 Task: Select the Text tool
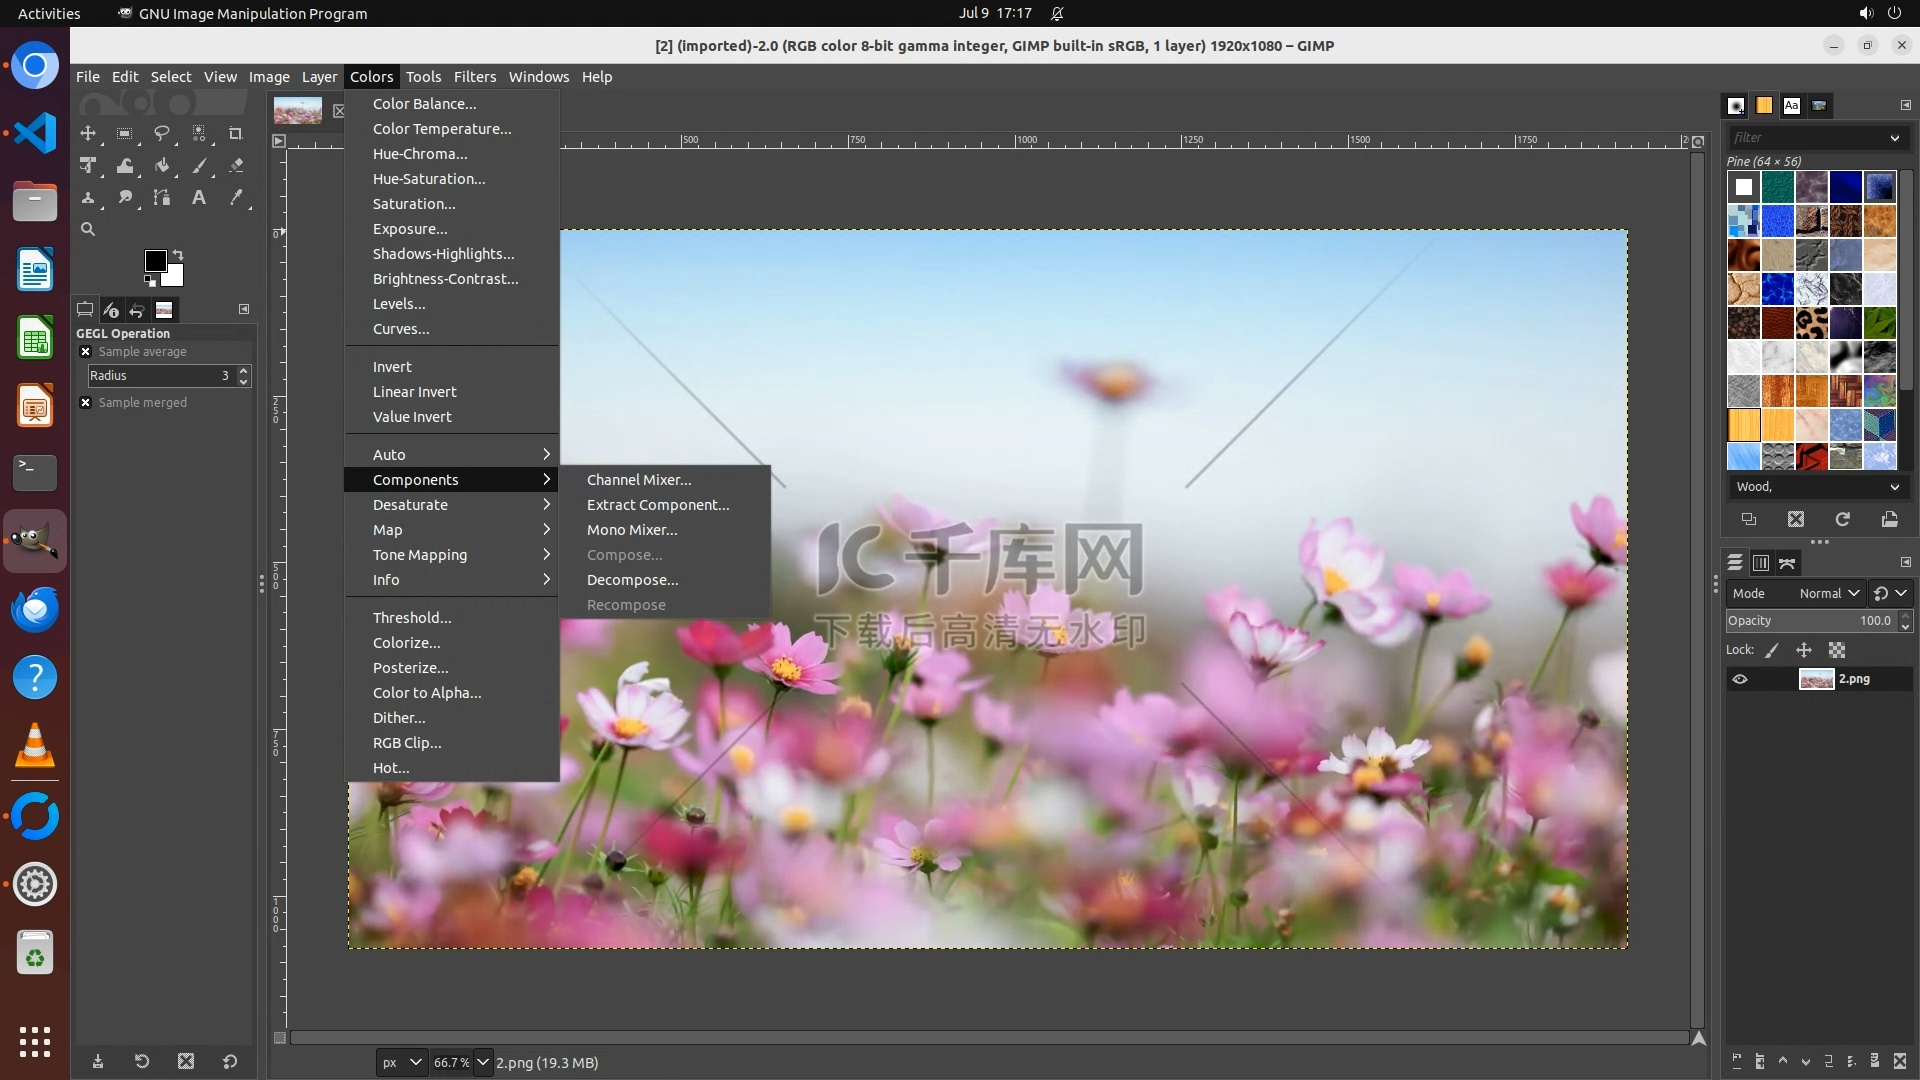[199, 197]
